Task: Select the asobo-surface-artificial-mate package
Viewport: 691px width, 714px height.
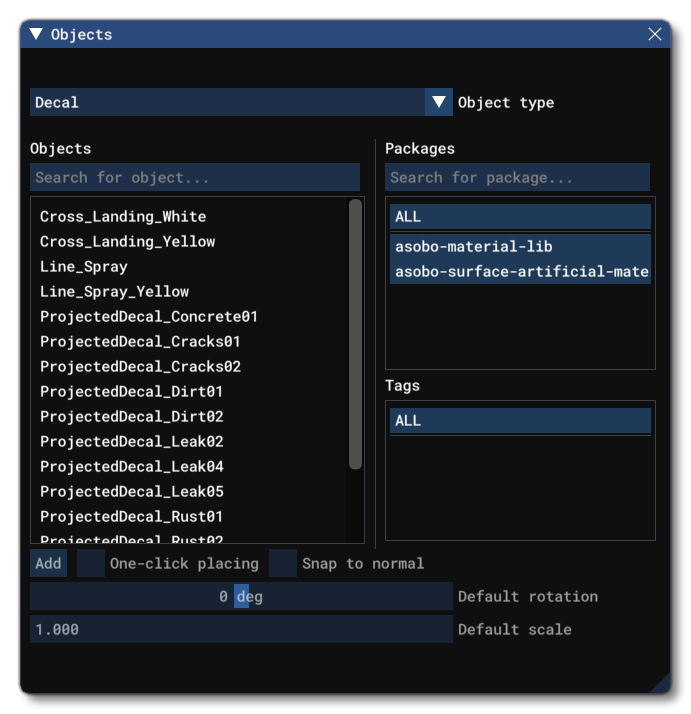Action: [521, 271]
